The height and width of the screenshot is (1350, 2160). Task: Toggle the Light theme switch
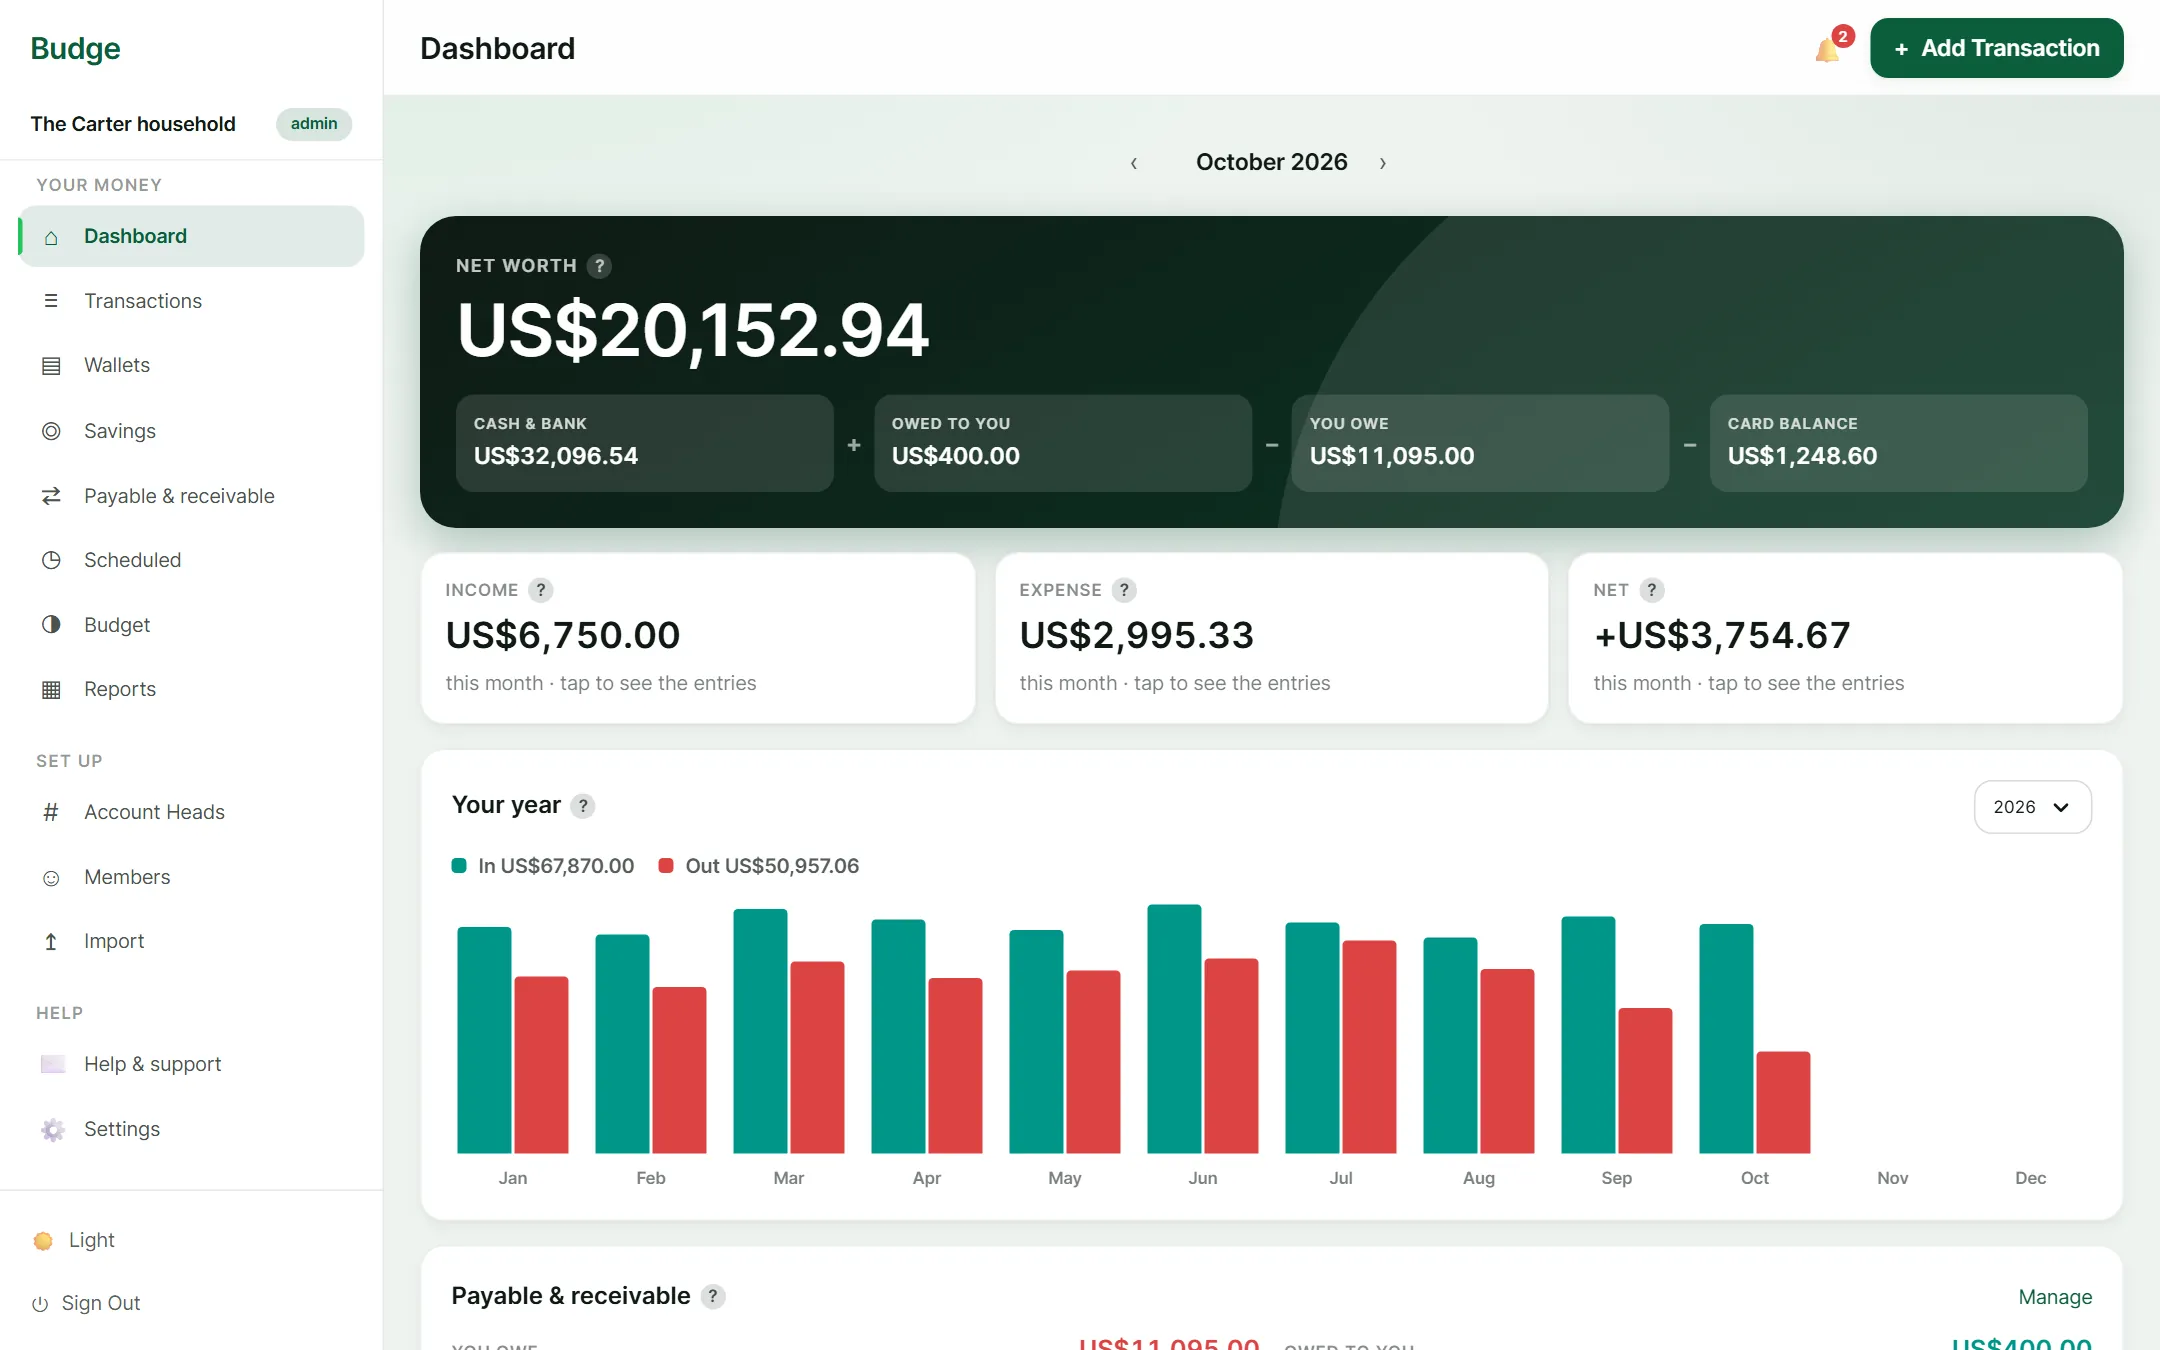pyautogui.click(x=74, y=1241)
